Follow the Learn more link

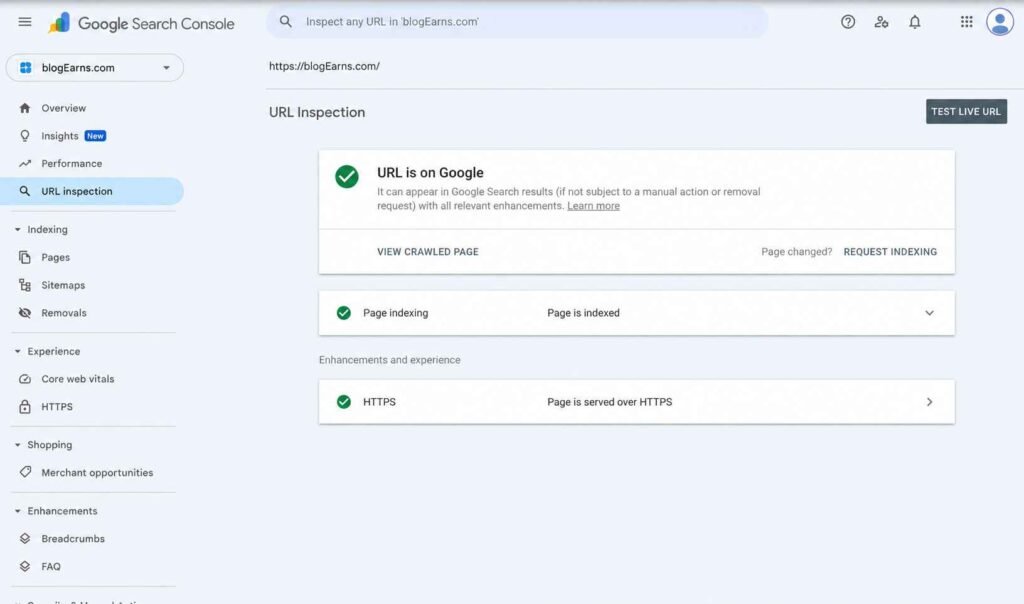[x=593, y=206]
